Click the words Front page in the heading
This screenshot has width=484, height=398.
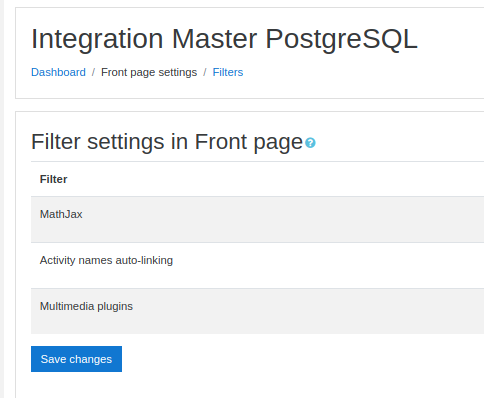click(249, 142)
